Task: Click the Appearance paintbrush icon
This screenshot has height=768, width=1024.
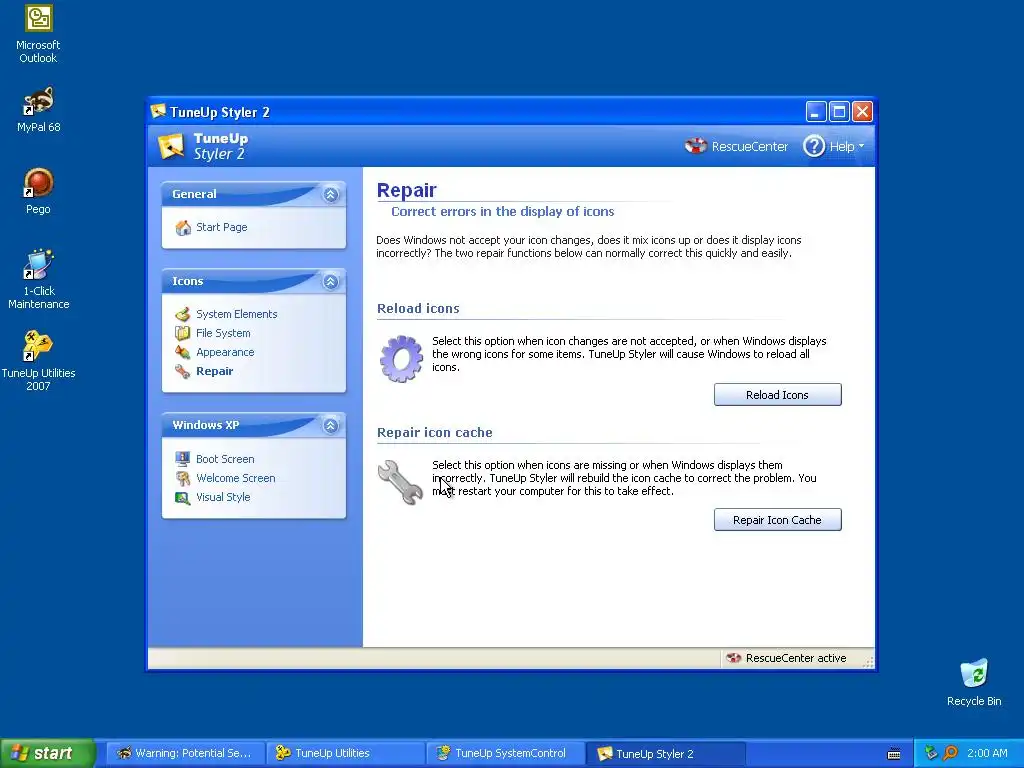Action: point(183,352)
